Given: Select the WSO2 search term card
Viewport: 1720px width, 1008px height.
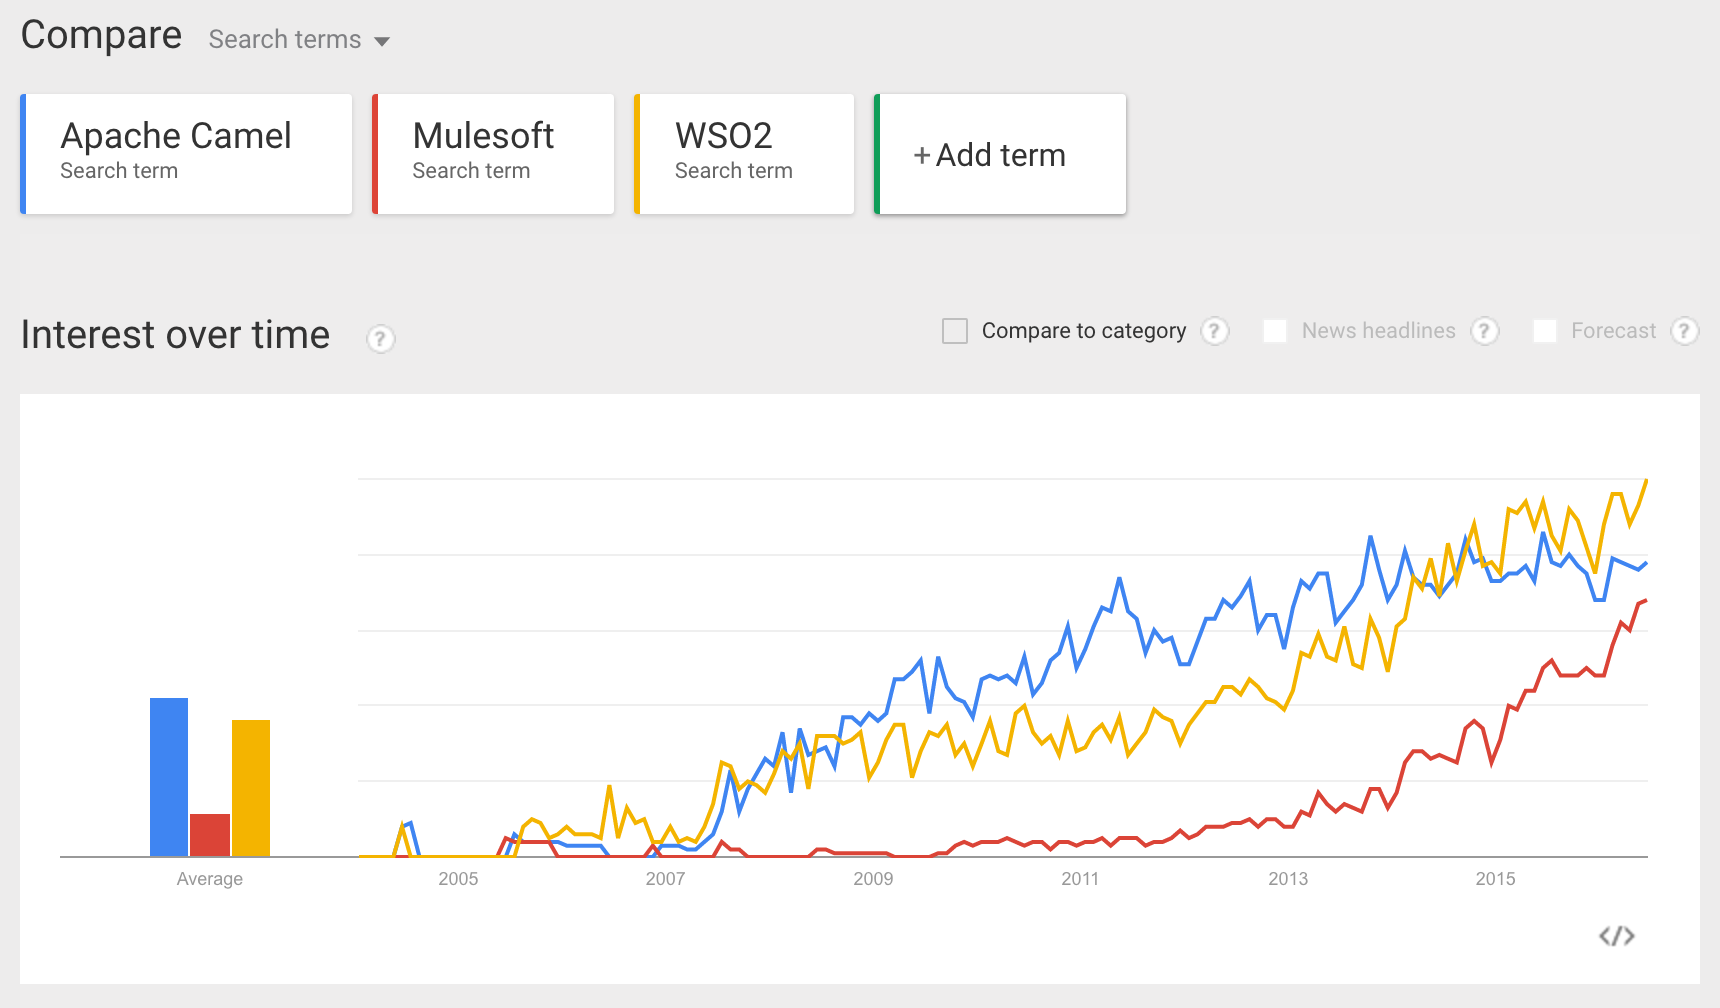Looking at the screenshot, I should (x=745, y=154).
